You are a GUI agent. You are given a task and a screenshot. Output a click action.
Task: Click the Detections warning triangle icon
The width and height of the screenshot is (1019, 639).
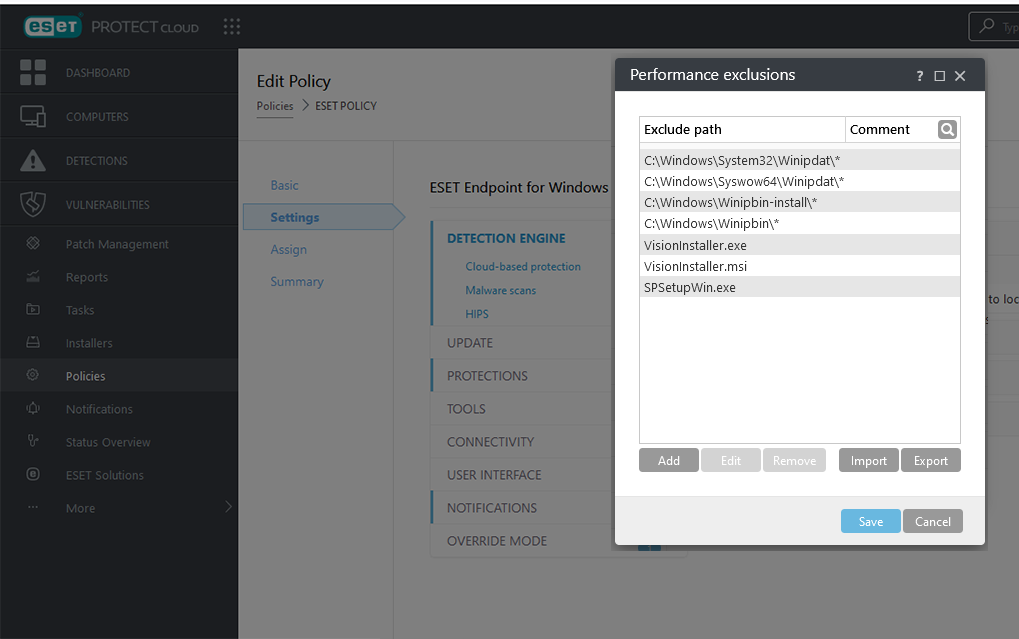click(32, 161)
